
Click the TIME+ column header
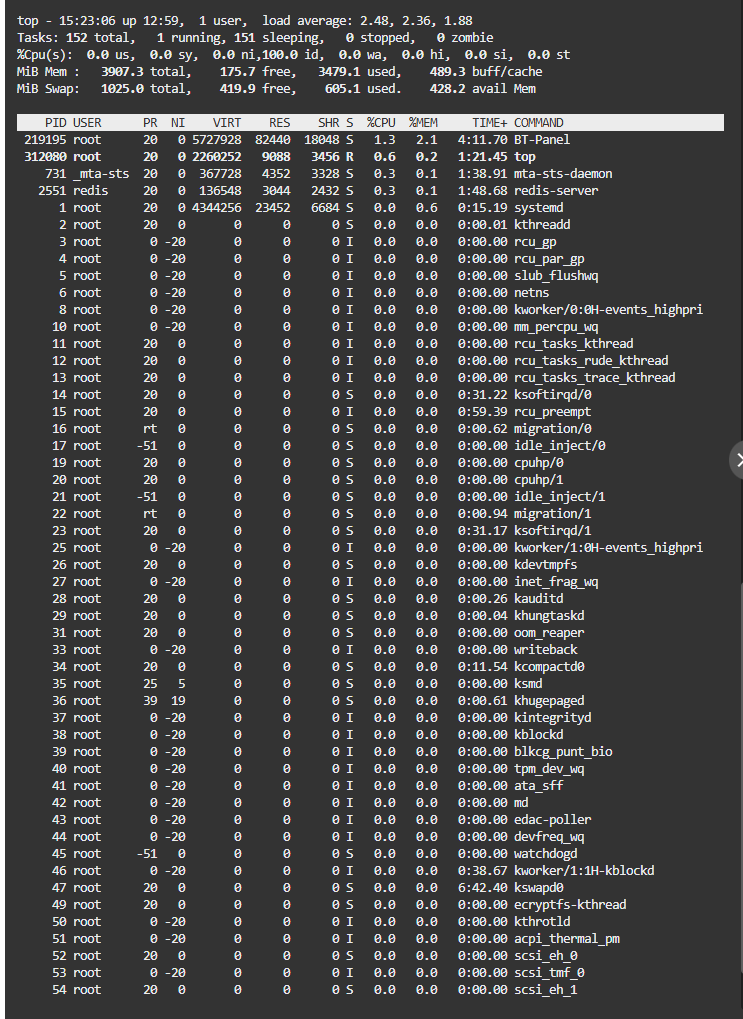pos(490,122)
